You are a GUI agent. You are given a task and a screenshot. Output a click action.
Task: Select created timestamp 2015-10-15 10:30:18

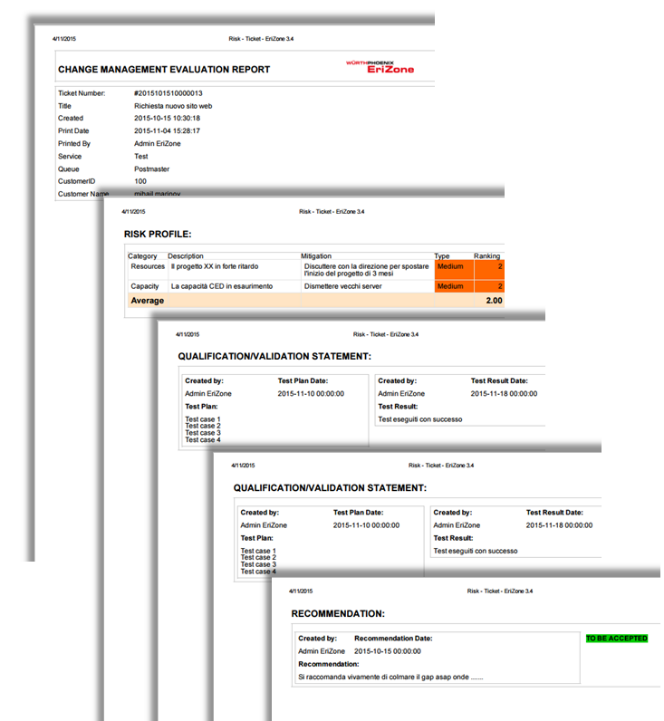click(x=167, y=118)
